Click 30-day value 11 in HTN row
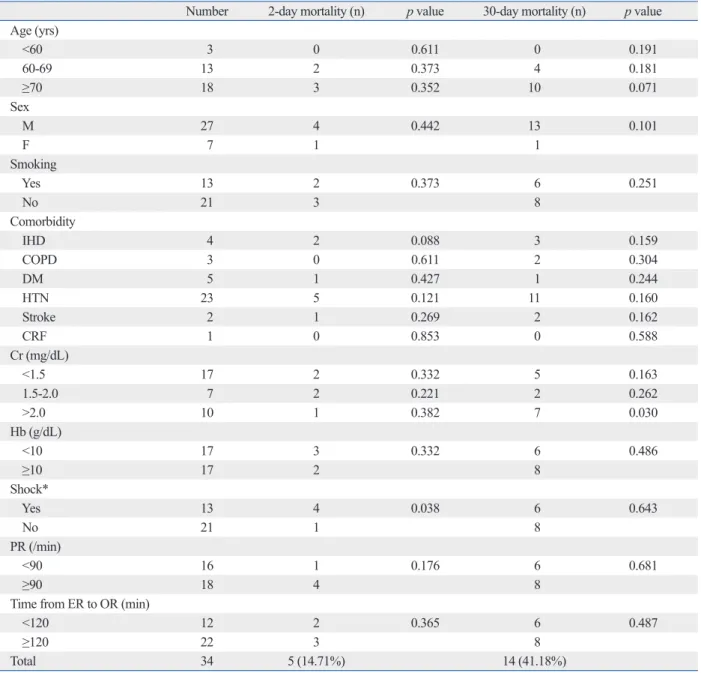701x673 pixels. pos(535,298)
